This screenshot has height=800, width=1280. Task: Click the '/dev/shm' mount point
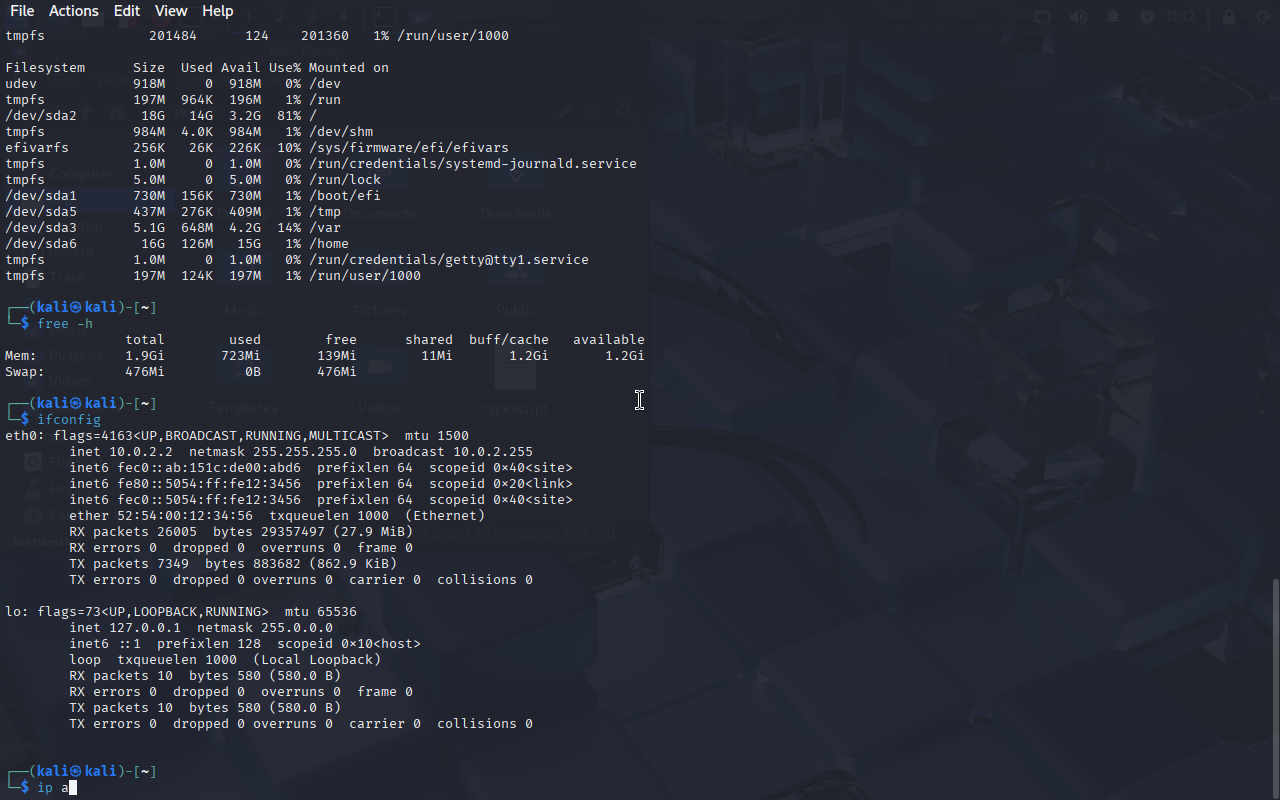tap(341, 132)
